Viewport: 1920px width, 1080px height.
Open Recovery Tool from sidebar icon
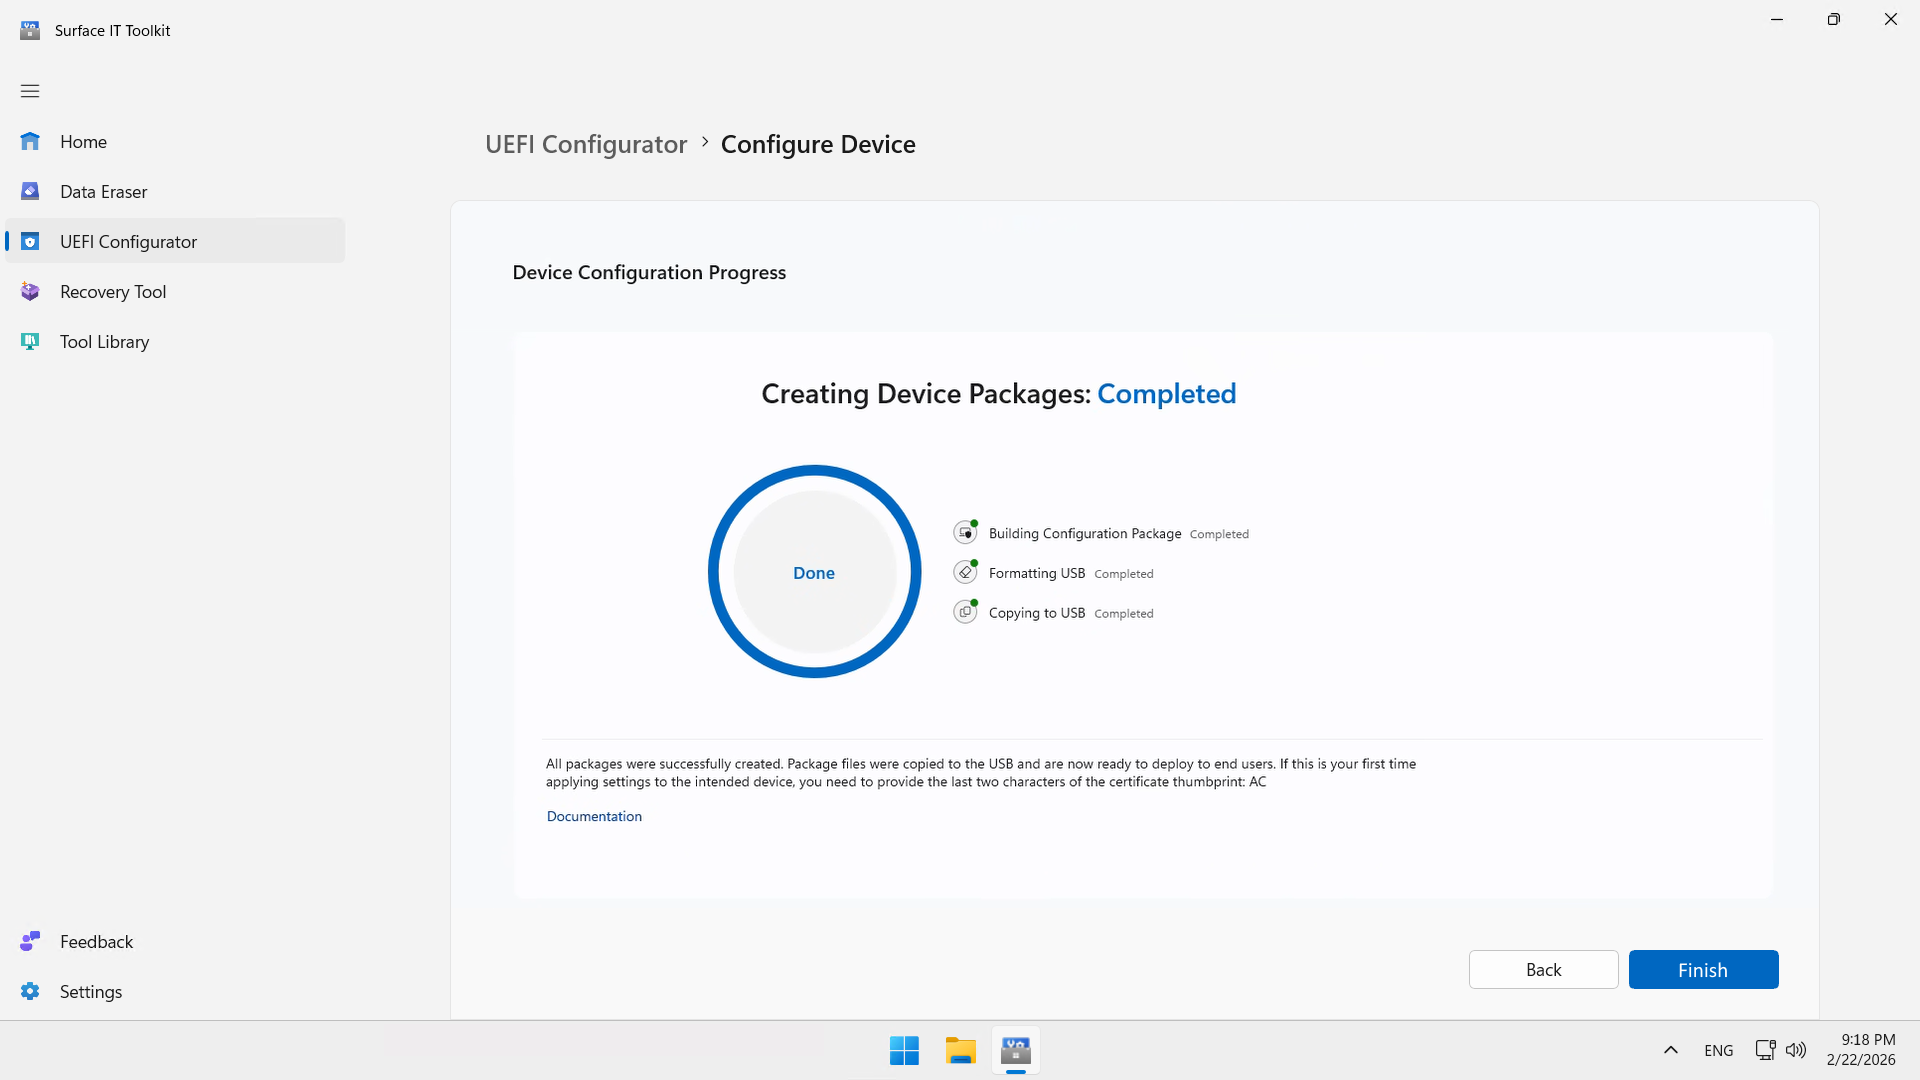[x=30, y=292]
